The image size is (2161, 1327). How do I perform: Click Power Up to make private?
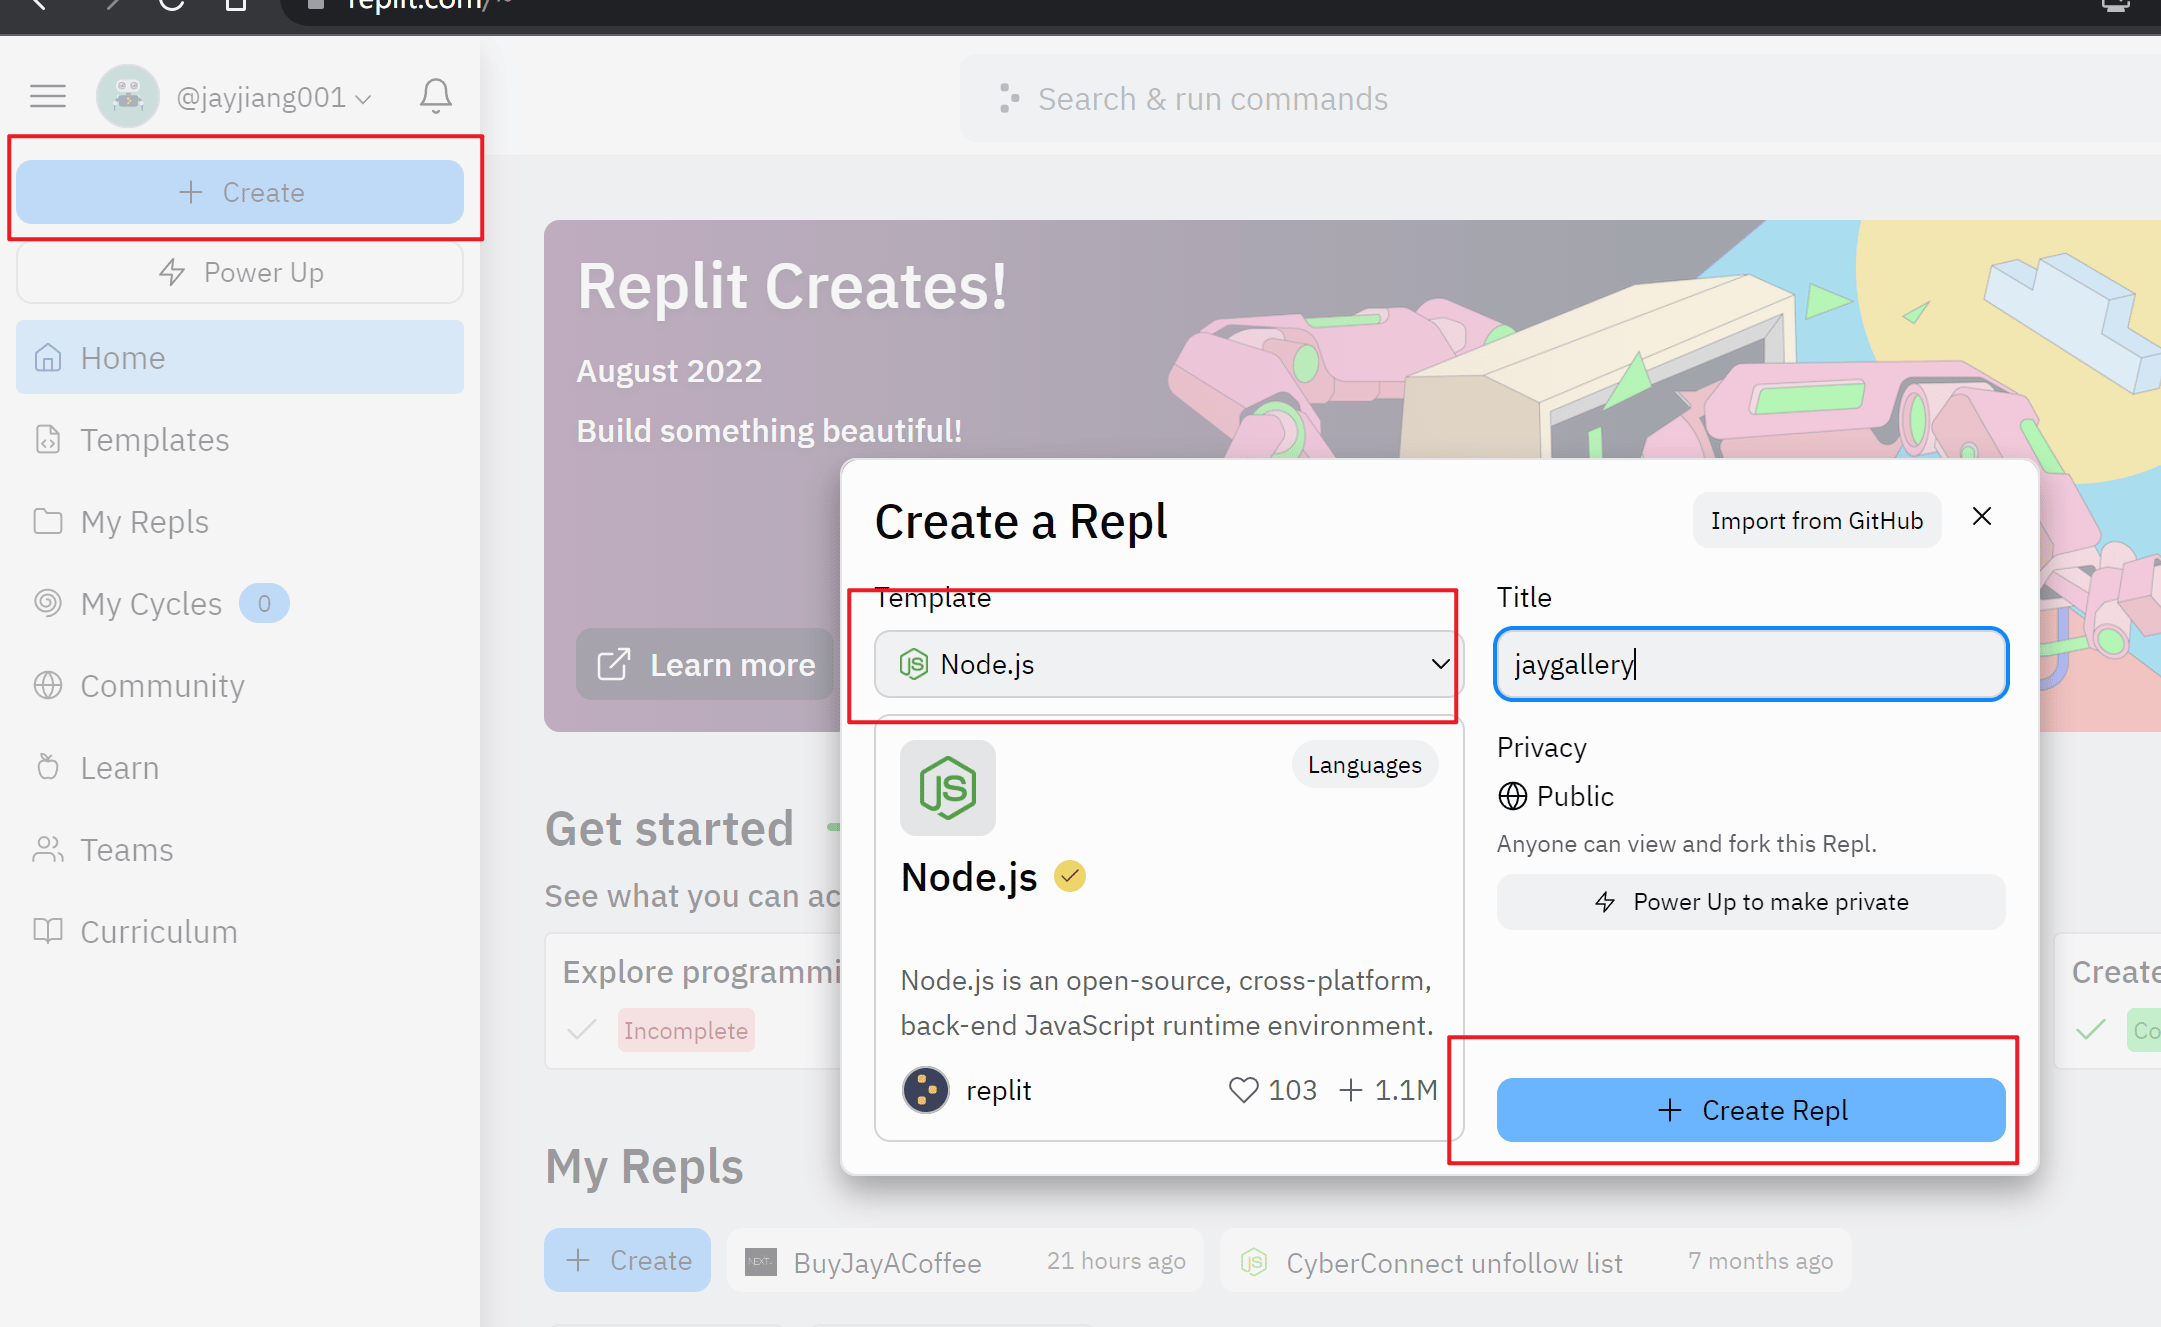coord(1750,902)
